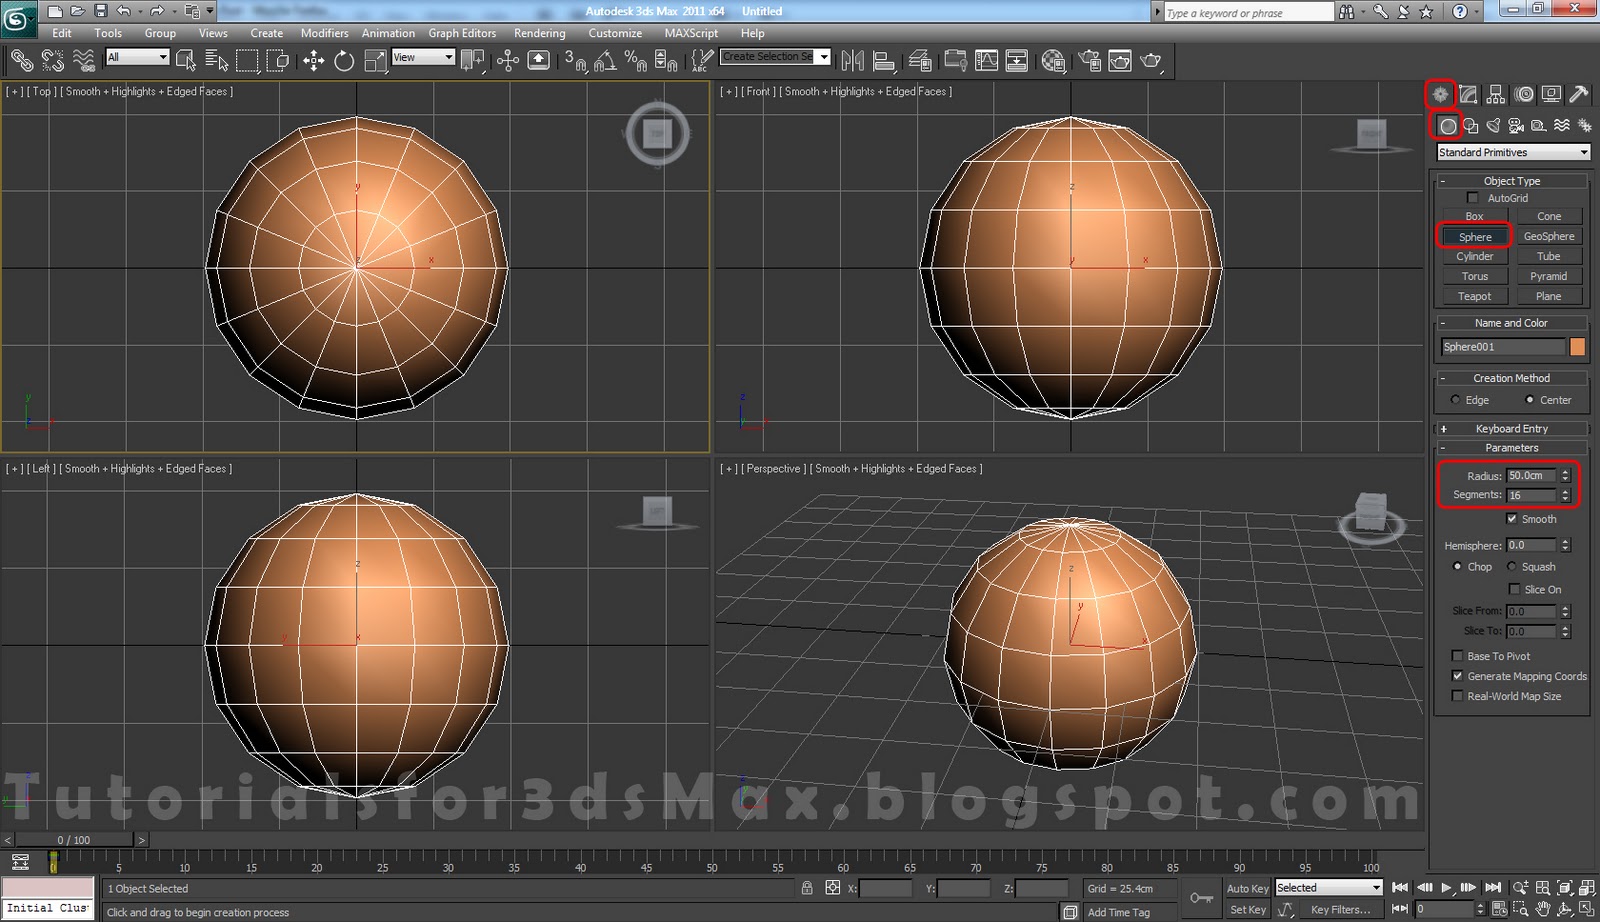1600x922 pixels.
Task: Select the Lights category icon
Action: (x=1493, y=126)
